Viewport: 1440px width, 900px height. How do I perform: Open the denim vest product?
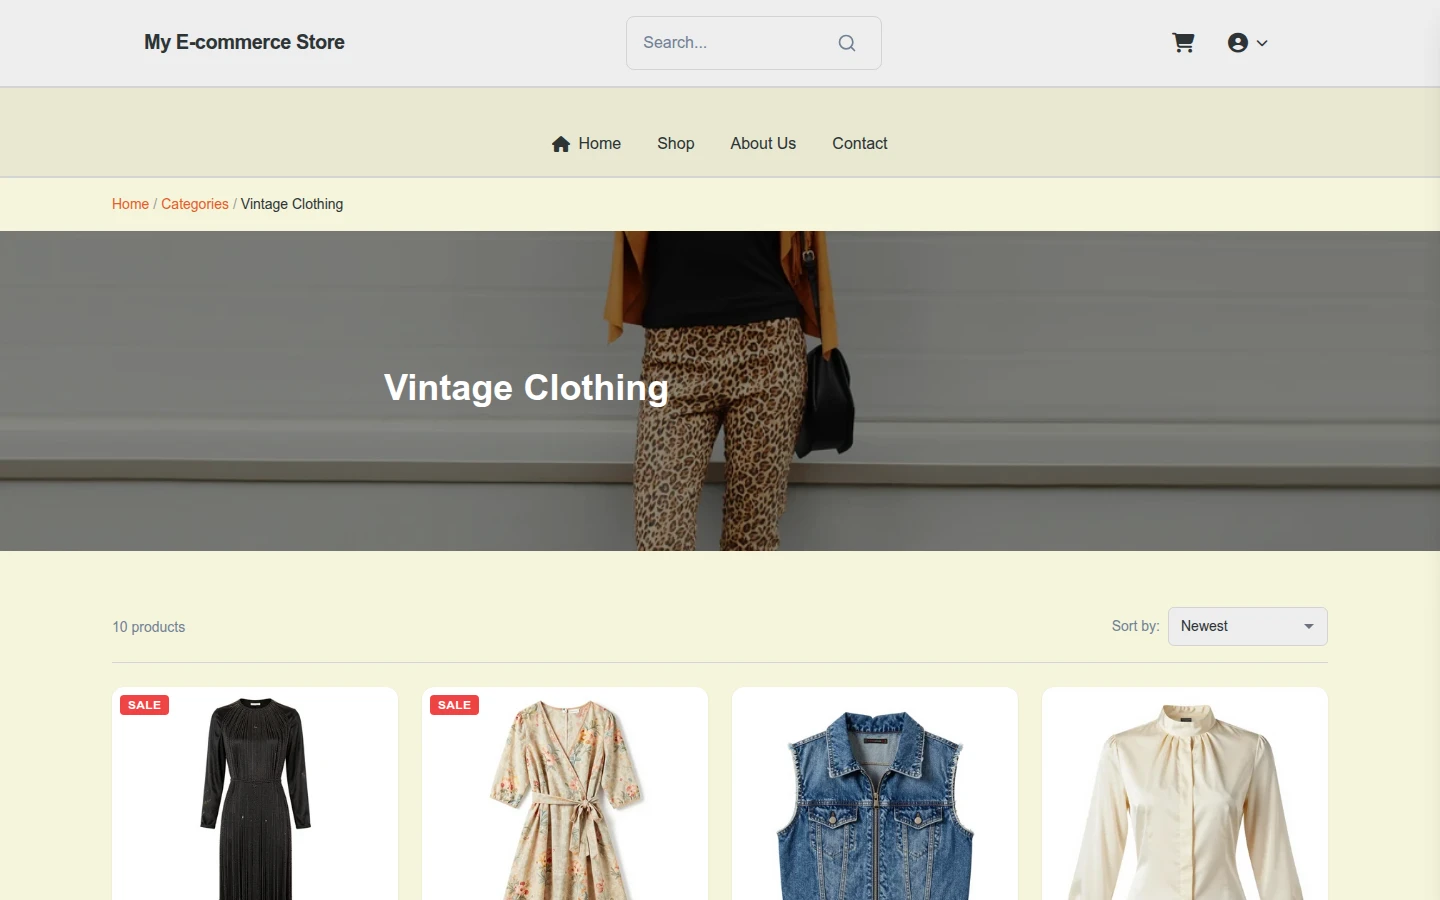[875, 794]
